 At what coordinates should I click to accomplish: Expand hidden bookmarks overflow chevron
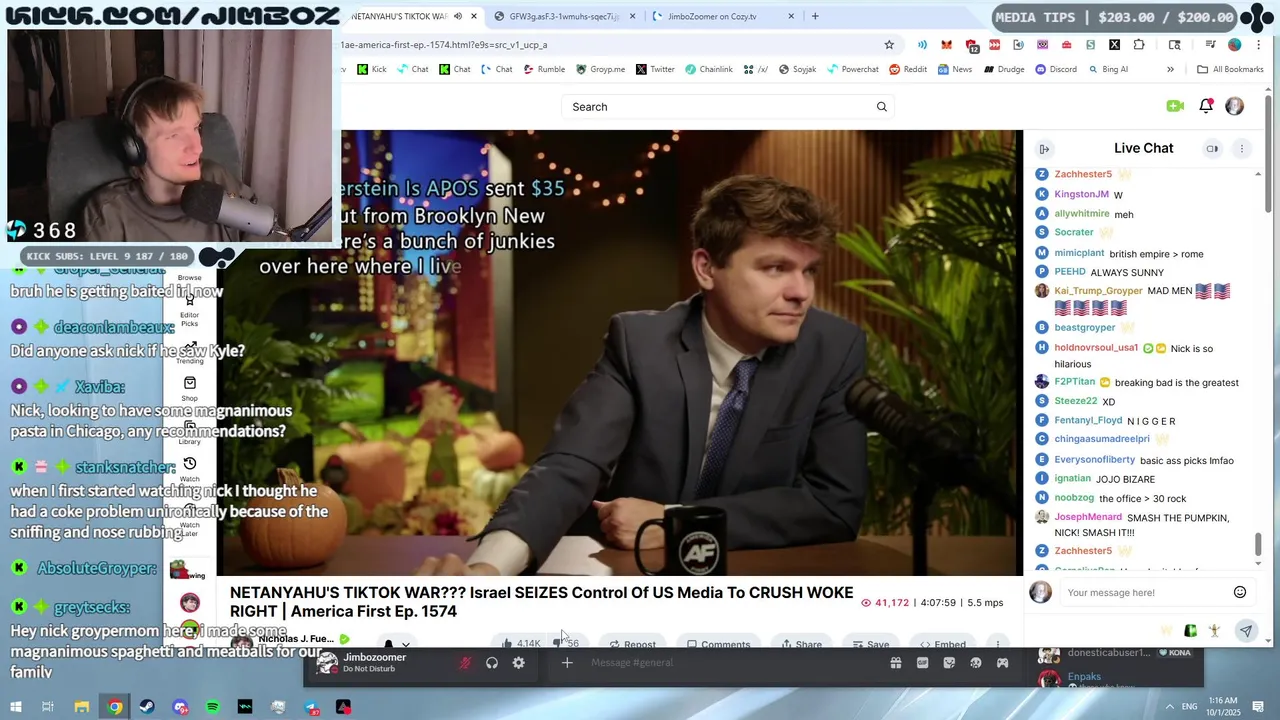(1170, 70)
